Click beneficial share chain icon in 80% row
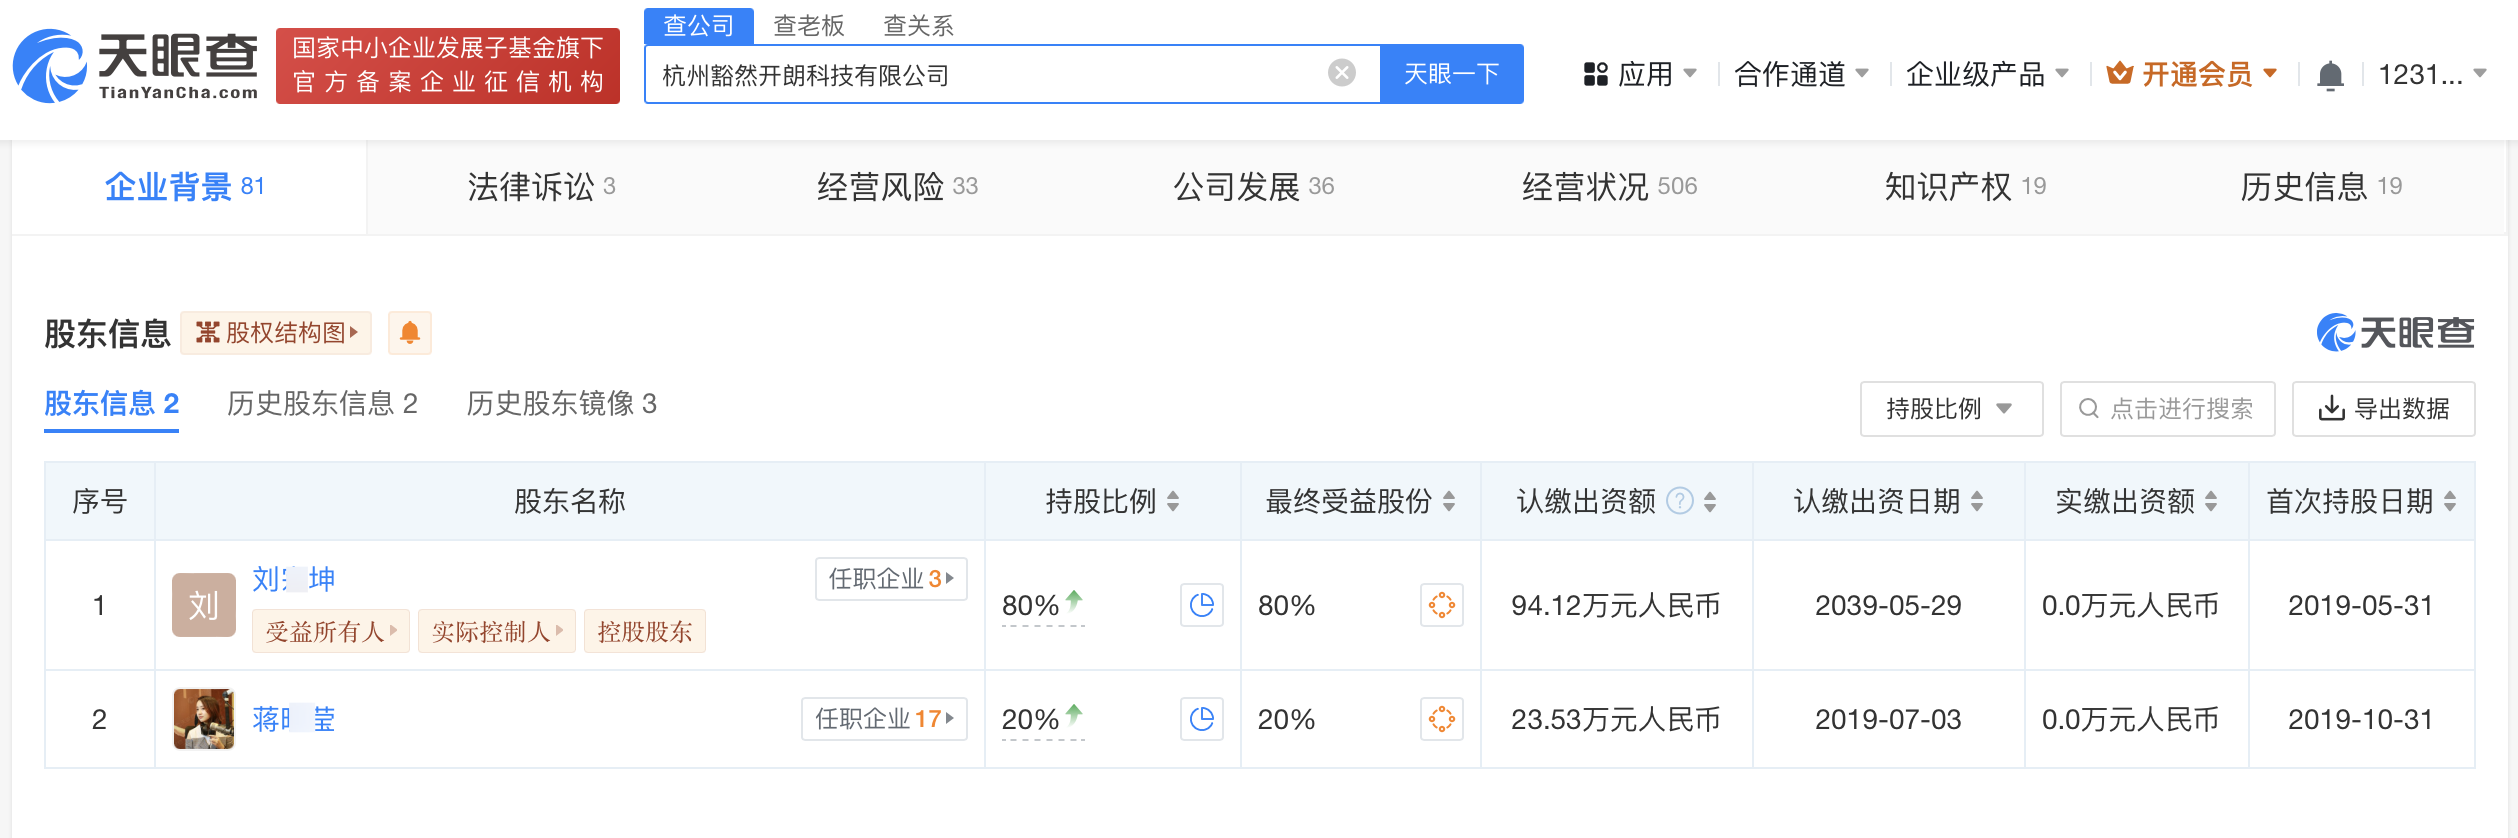Screen dimensions: 2518x838 tap(1442, 605)
